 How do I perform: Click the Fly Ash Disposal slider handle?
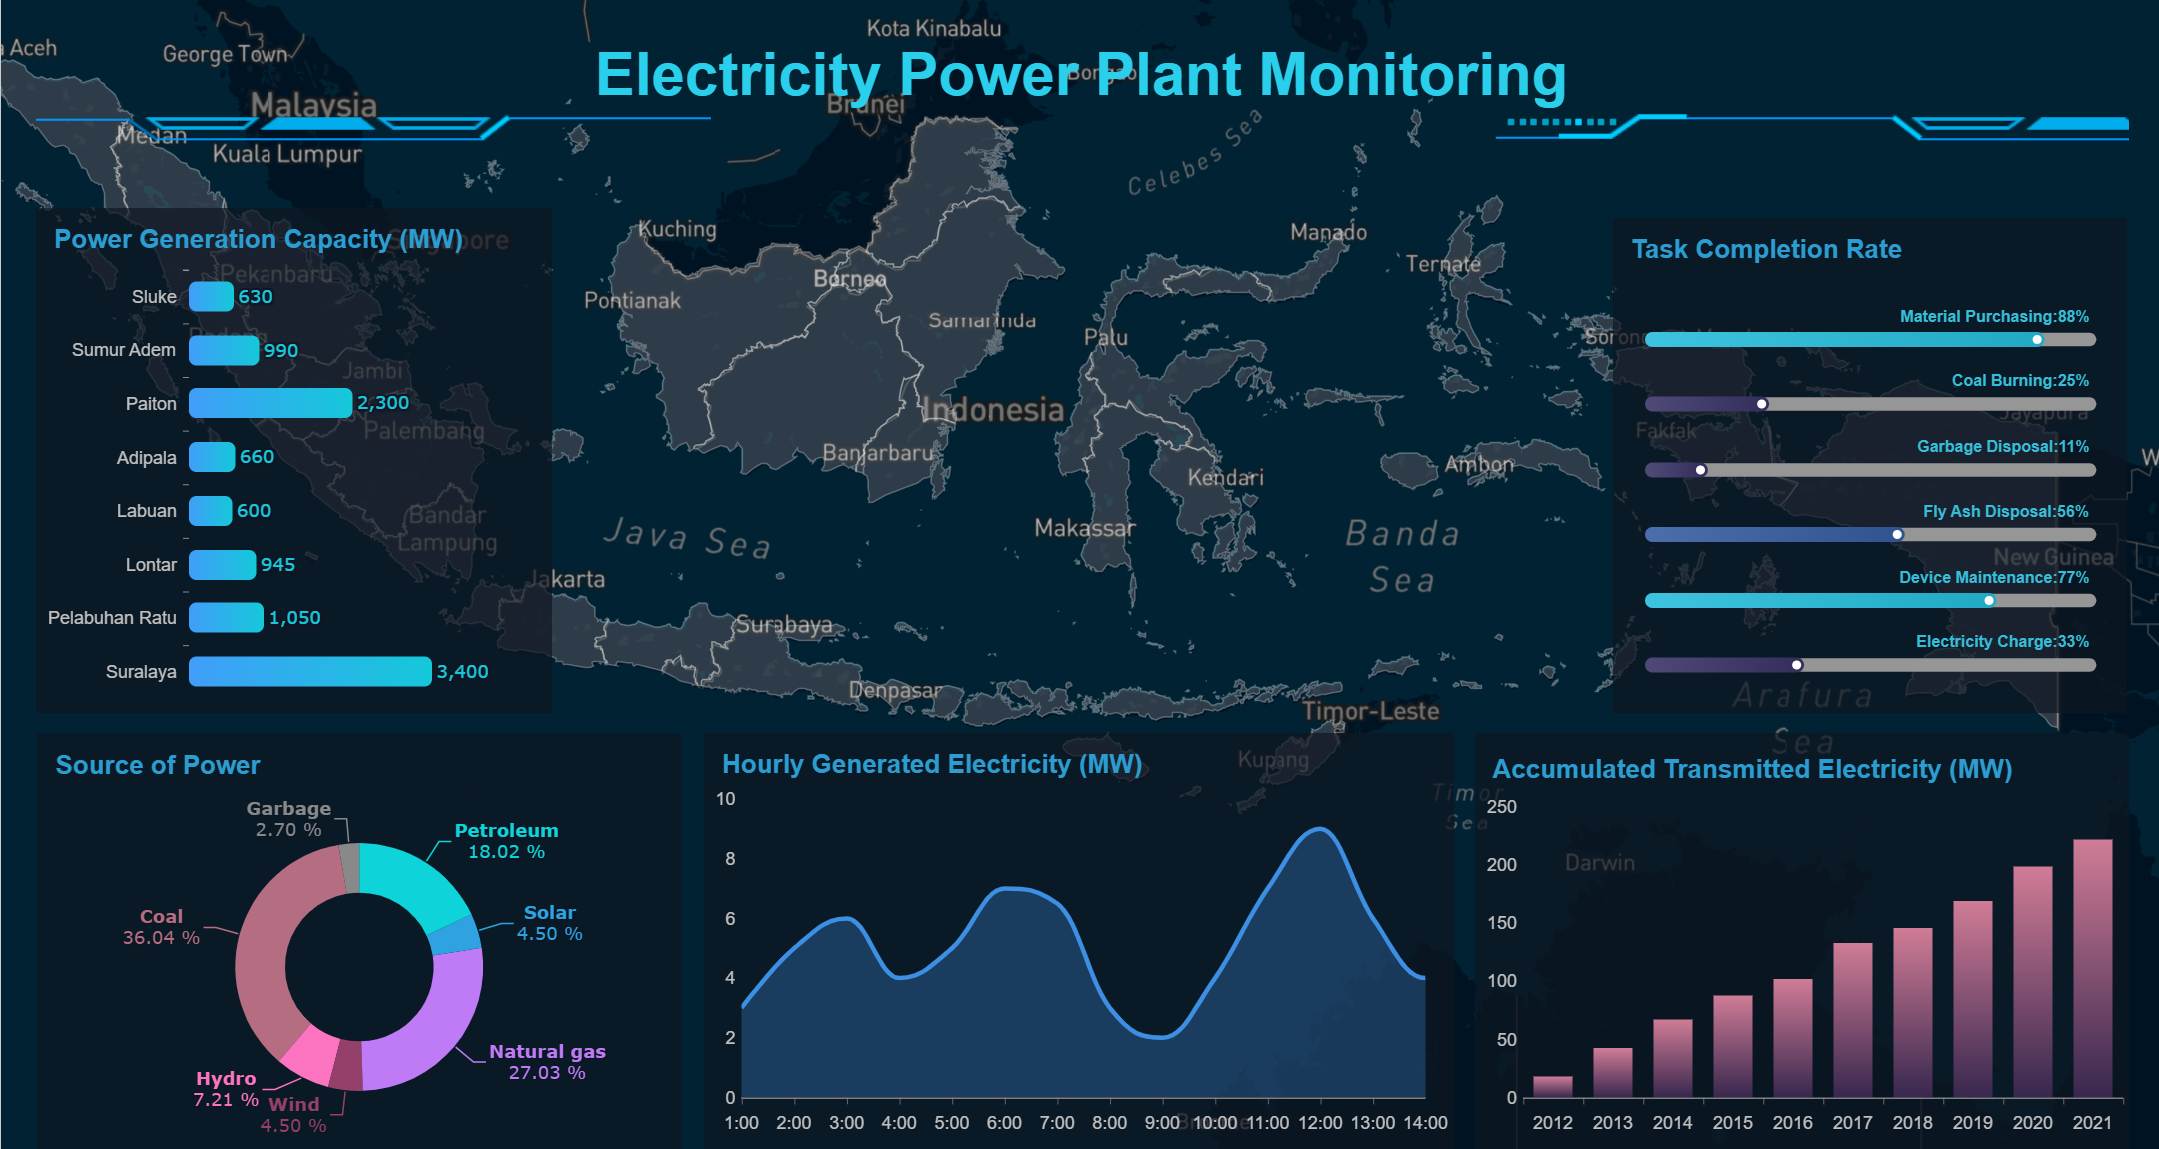coord(1897,535)
